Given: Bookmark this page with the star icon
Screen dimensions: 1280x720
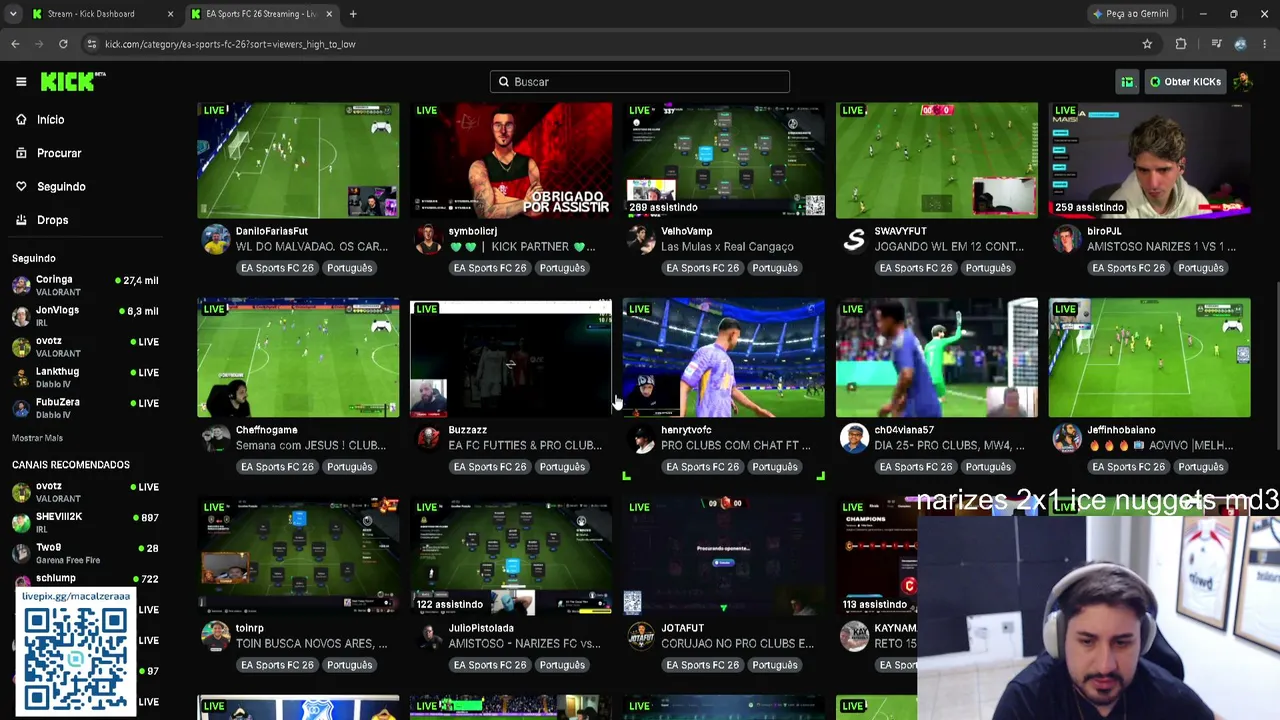Looking at the screenshot, I should 1147,44.
